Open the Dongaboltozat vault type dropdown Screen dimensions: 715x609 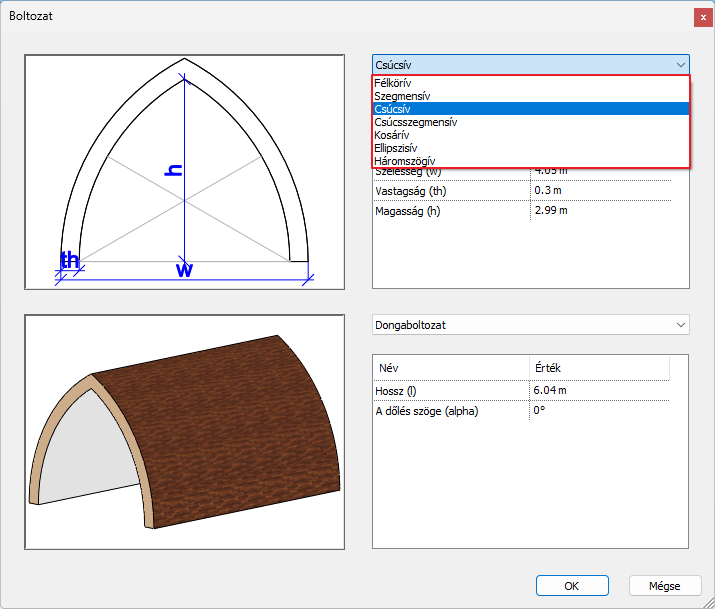(530, 325)
